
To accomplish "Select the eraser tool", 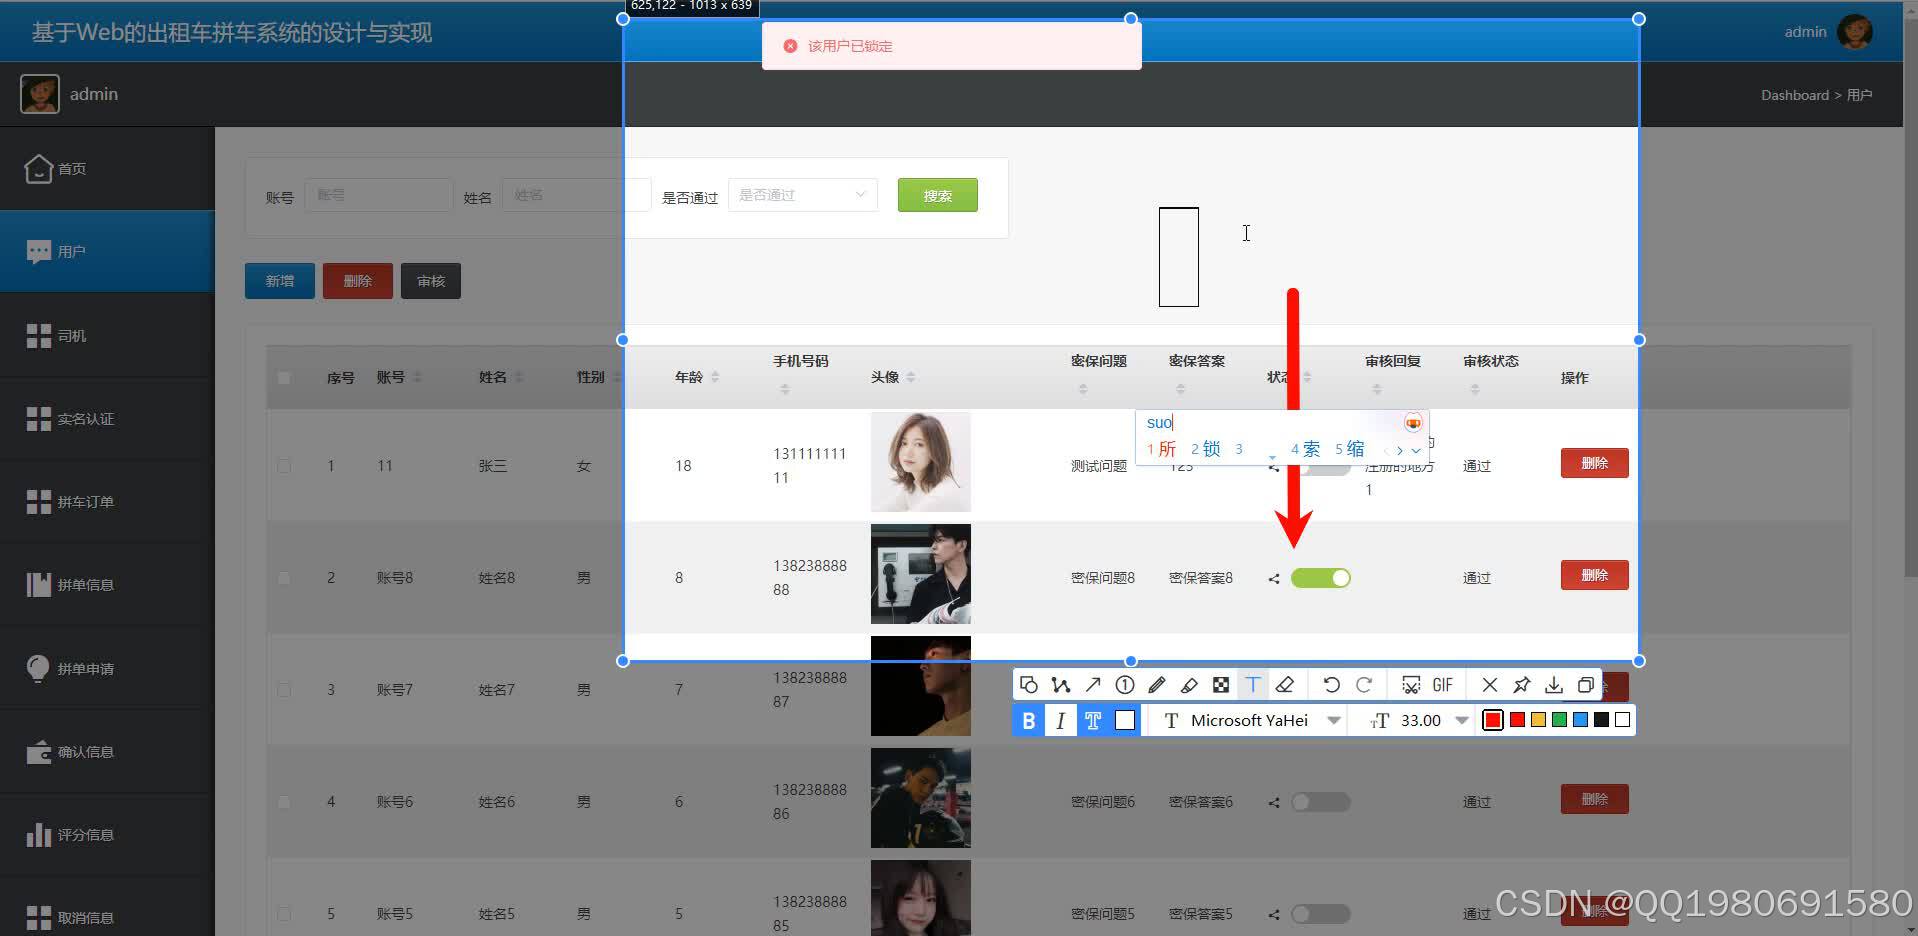I will click(1285, 685).
